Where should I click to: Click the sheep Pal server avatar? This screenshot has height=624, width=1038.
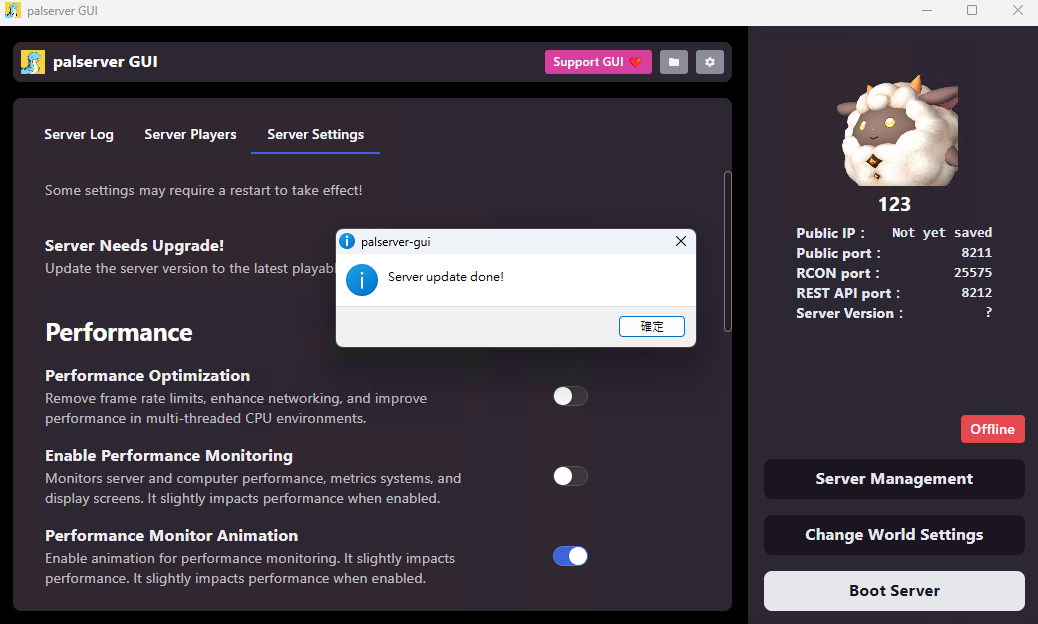(897, 130)
